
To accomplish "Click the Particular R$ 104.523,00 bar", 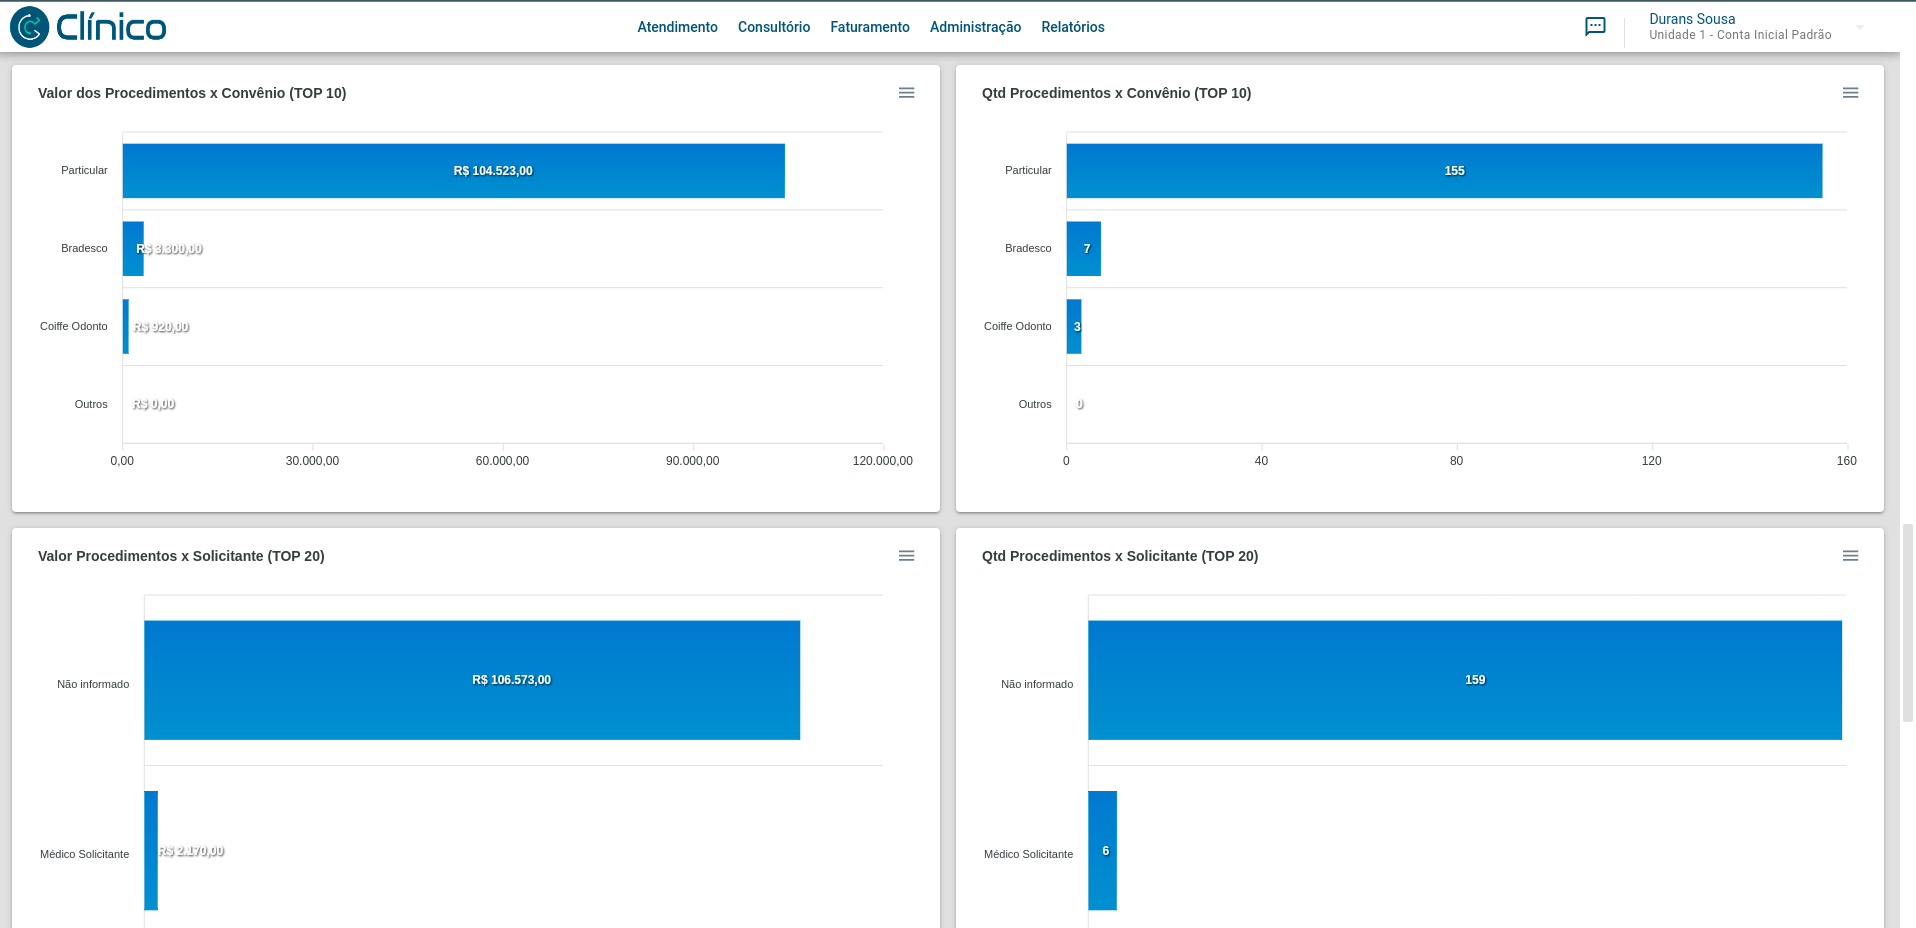I will (453, 171).
